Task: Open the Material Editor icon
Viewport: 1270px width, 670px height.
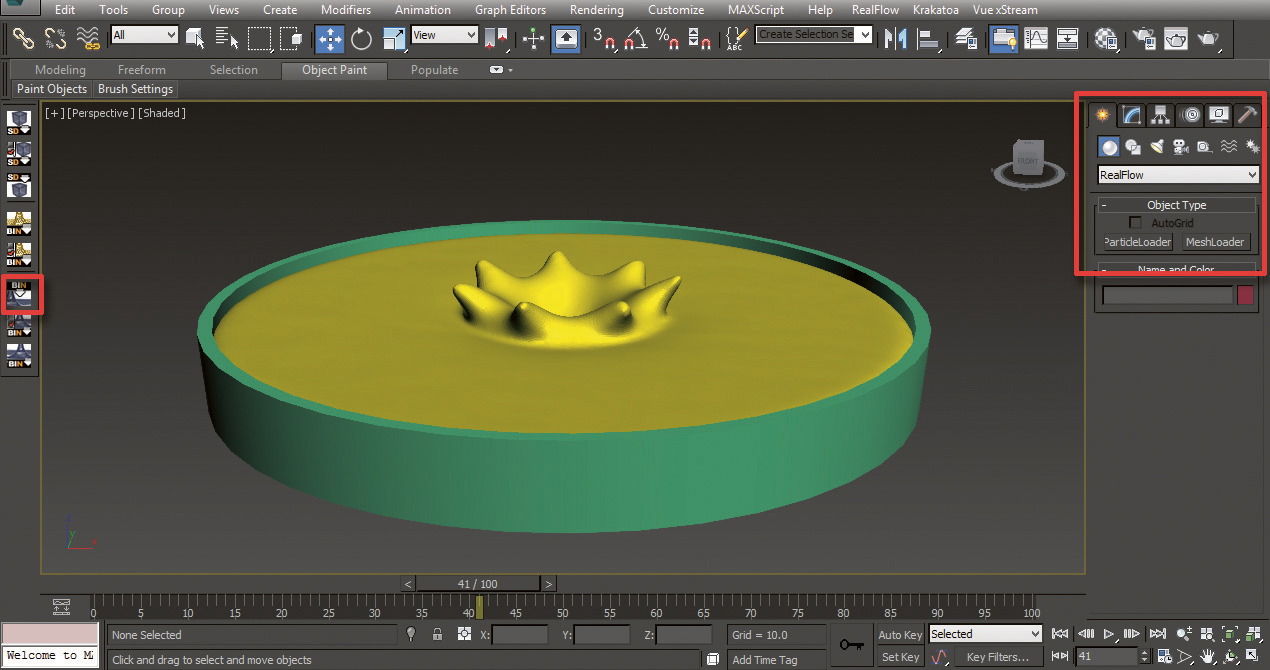Action: click(1105, 39)
